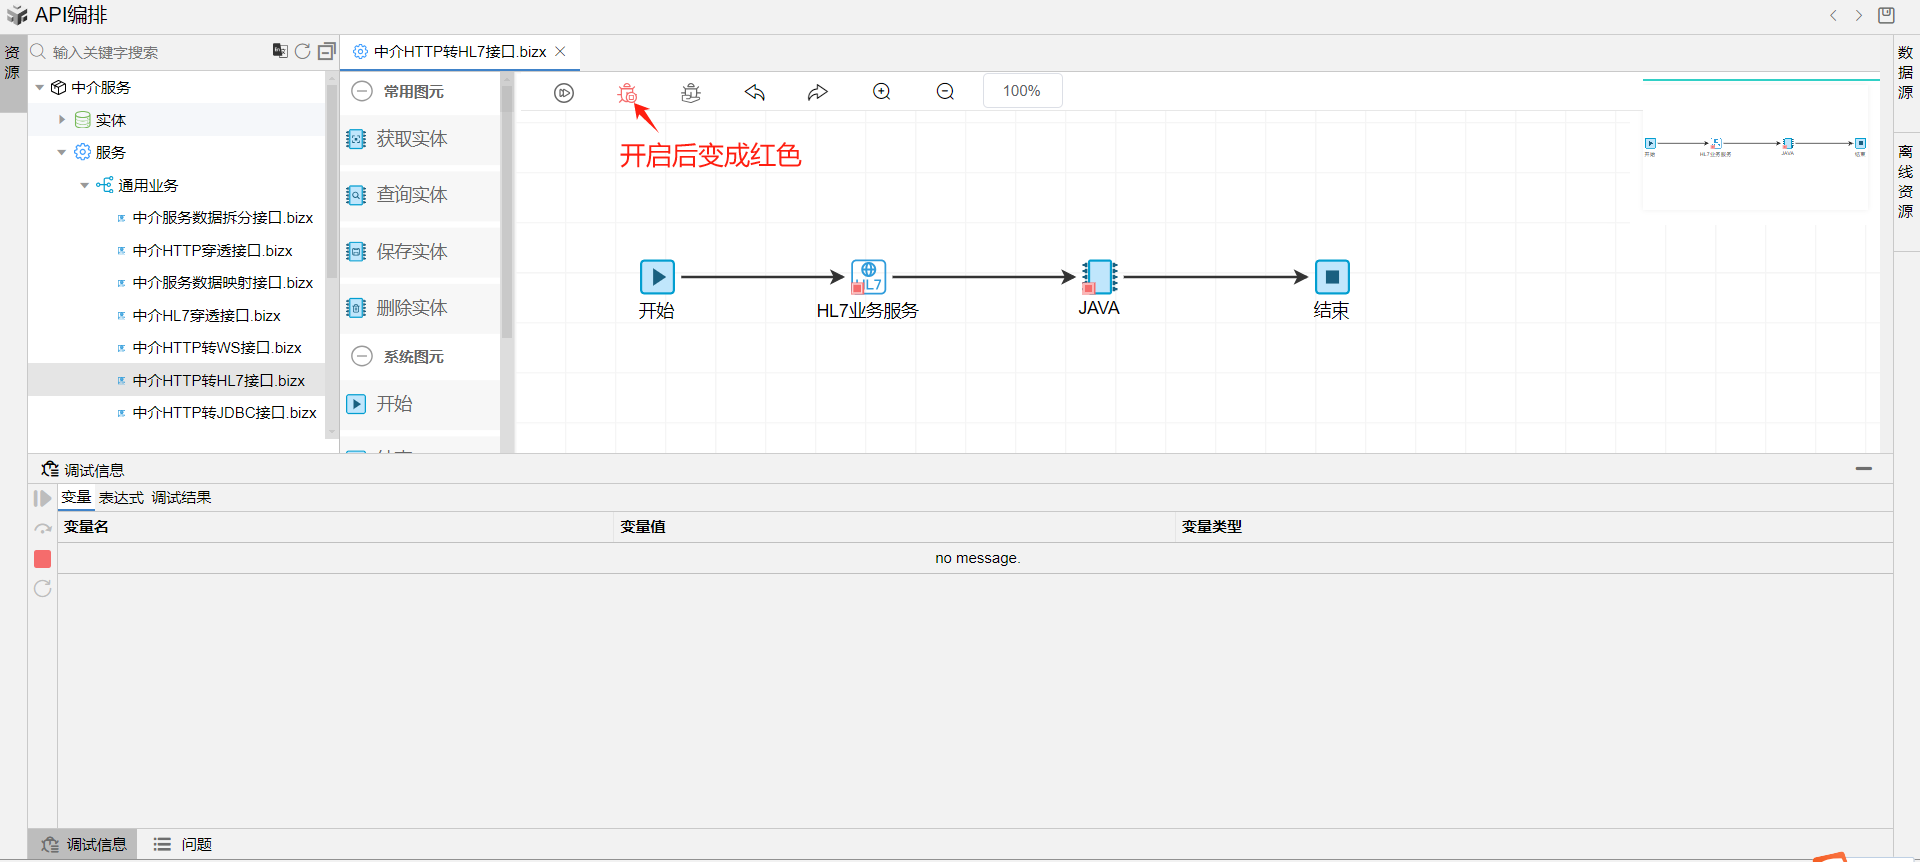Click the undo arrow in canvas toolbar

(x=755, y=92)
